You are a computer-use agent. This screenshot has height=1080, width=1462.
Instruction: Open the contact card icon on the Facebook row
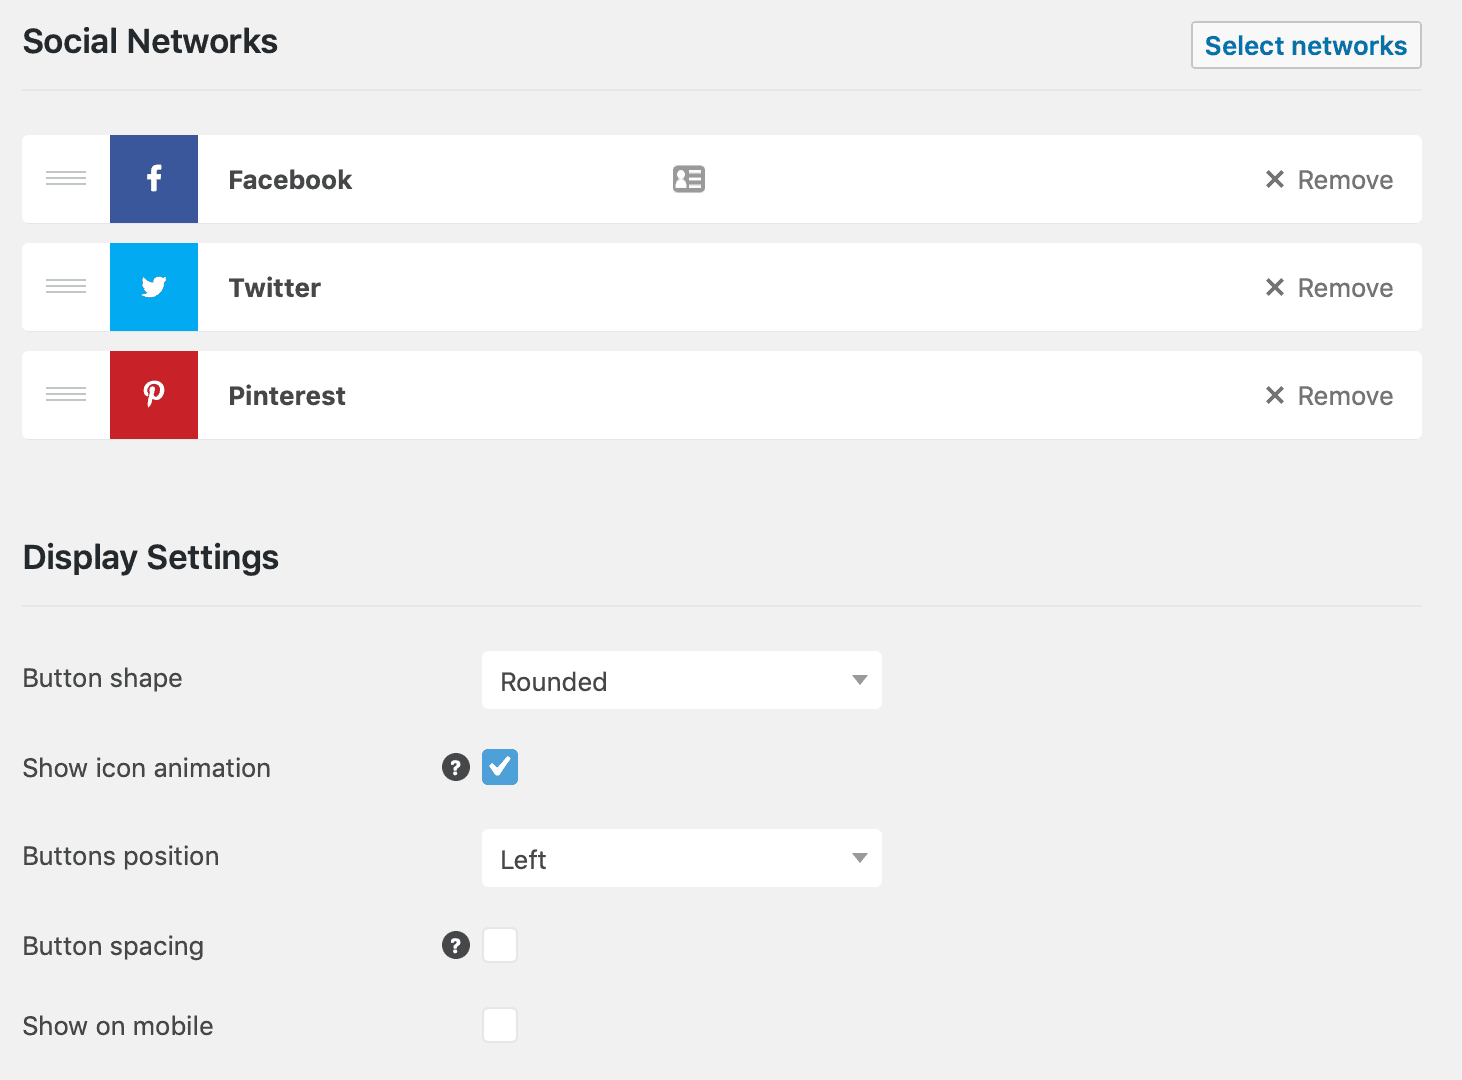click(x=688, y=179)
